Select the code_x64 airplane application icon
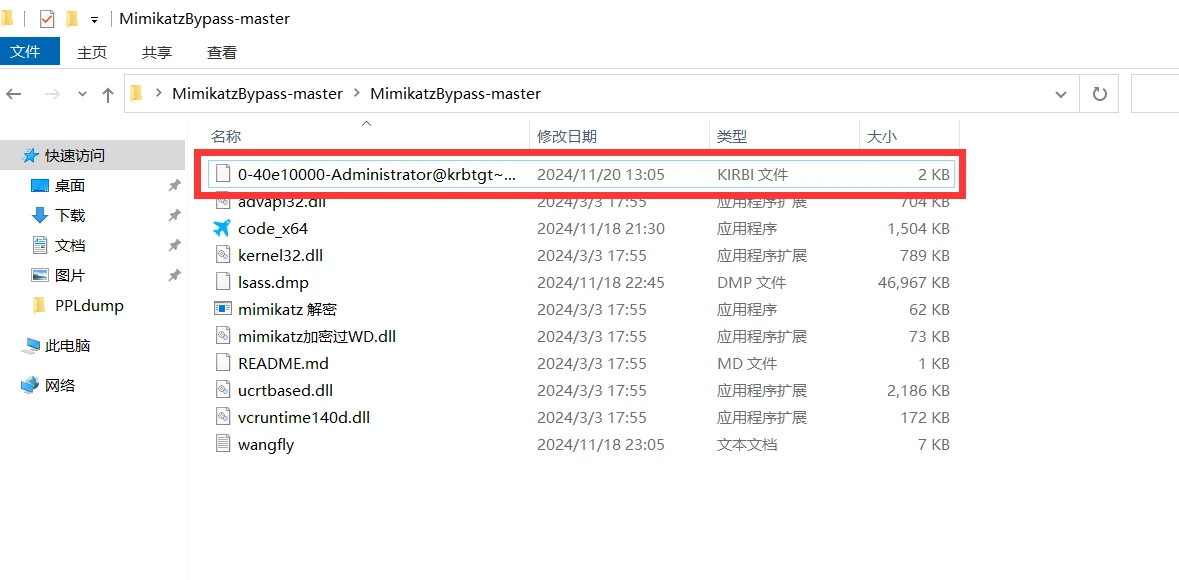Image resolution: width=1179 pixels, height=580 pixels. coord(222,228)
